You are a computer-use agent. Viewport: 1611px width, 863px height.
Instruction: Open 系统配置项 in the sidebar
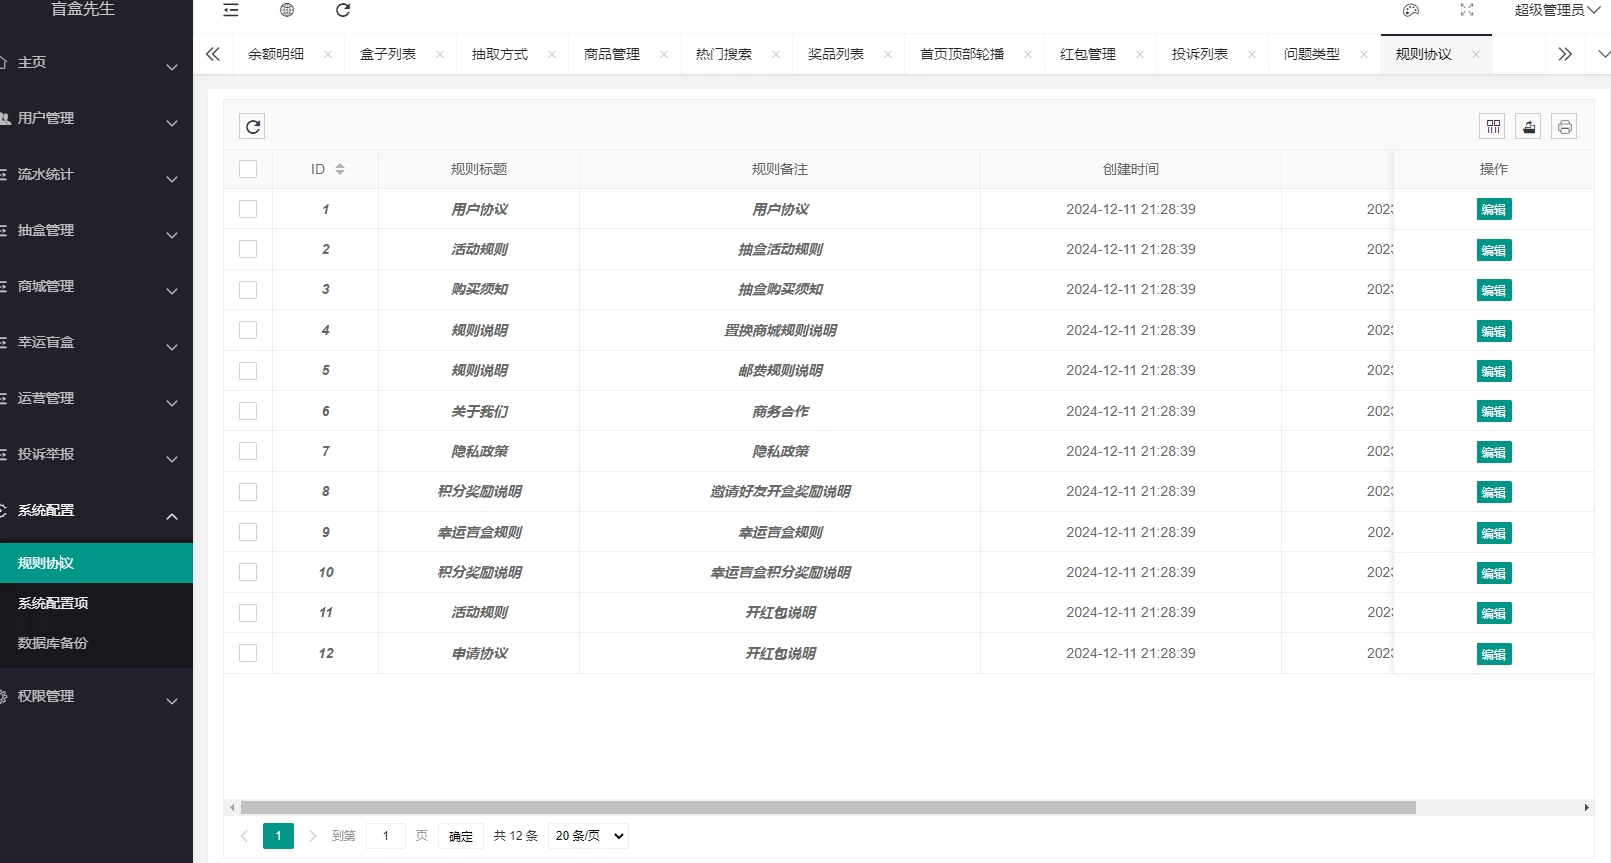[53, 603]
